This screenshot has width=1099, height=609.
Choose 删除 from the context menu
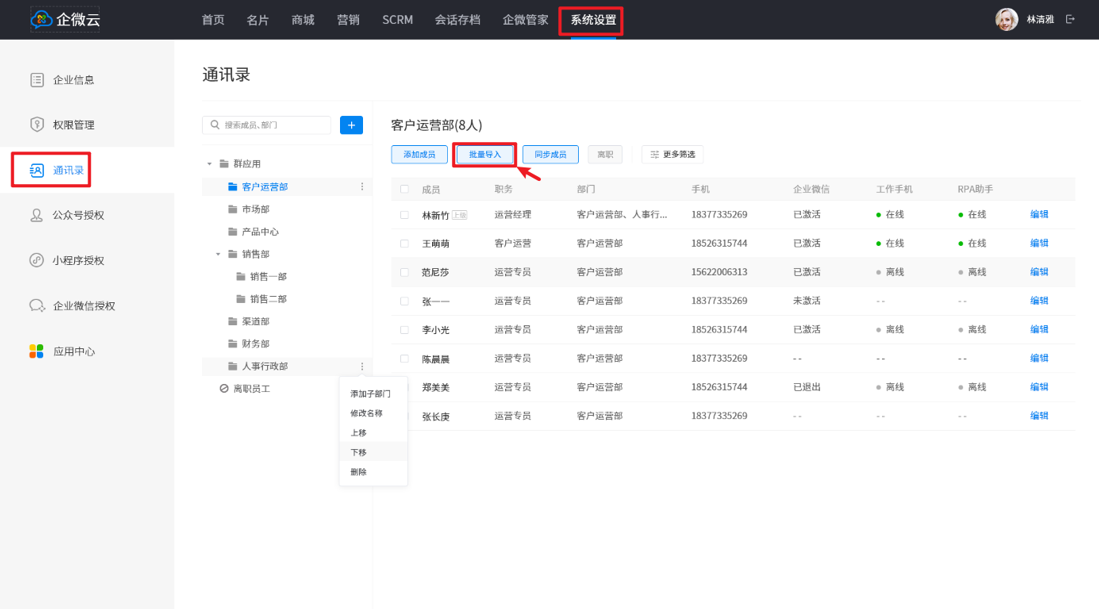coord(358,472)
